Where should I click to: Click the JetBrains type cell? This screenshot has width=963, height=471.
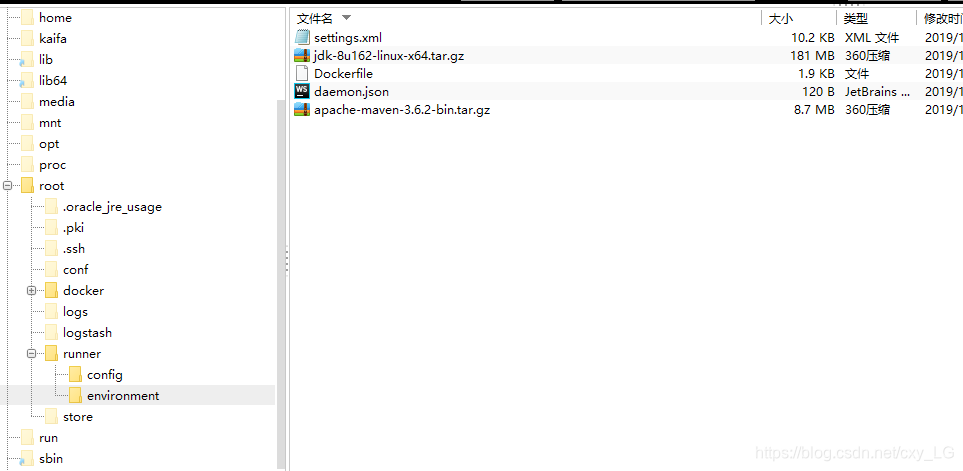click(878, 92)
